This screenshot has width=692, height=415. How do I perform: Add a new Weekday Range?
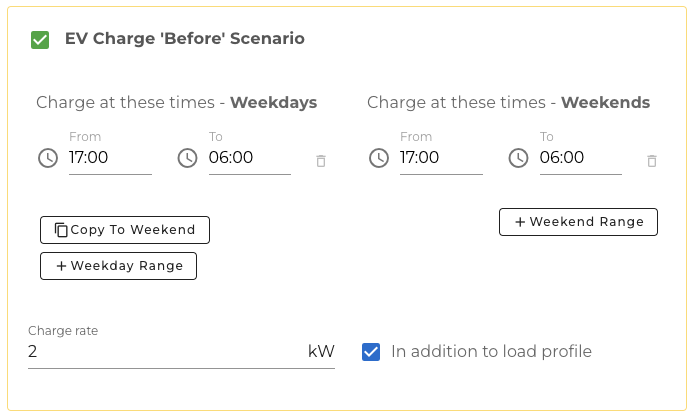[118, 266]
